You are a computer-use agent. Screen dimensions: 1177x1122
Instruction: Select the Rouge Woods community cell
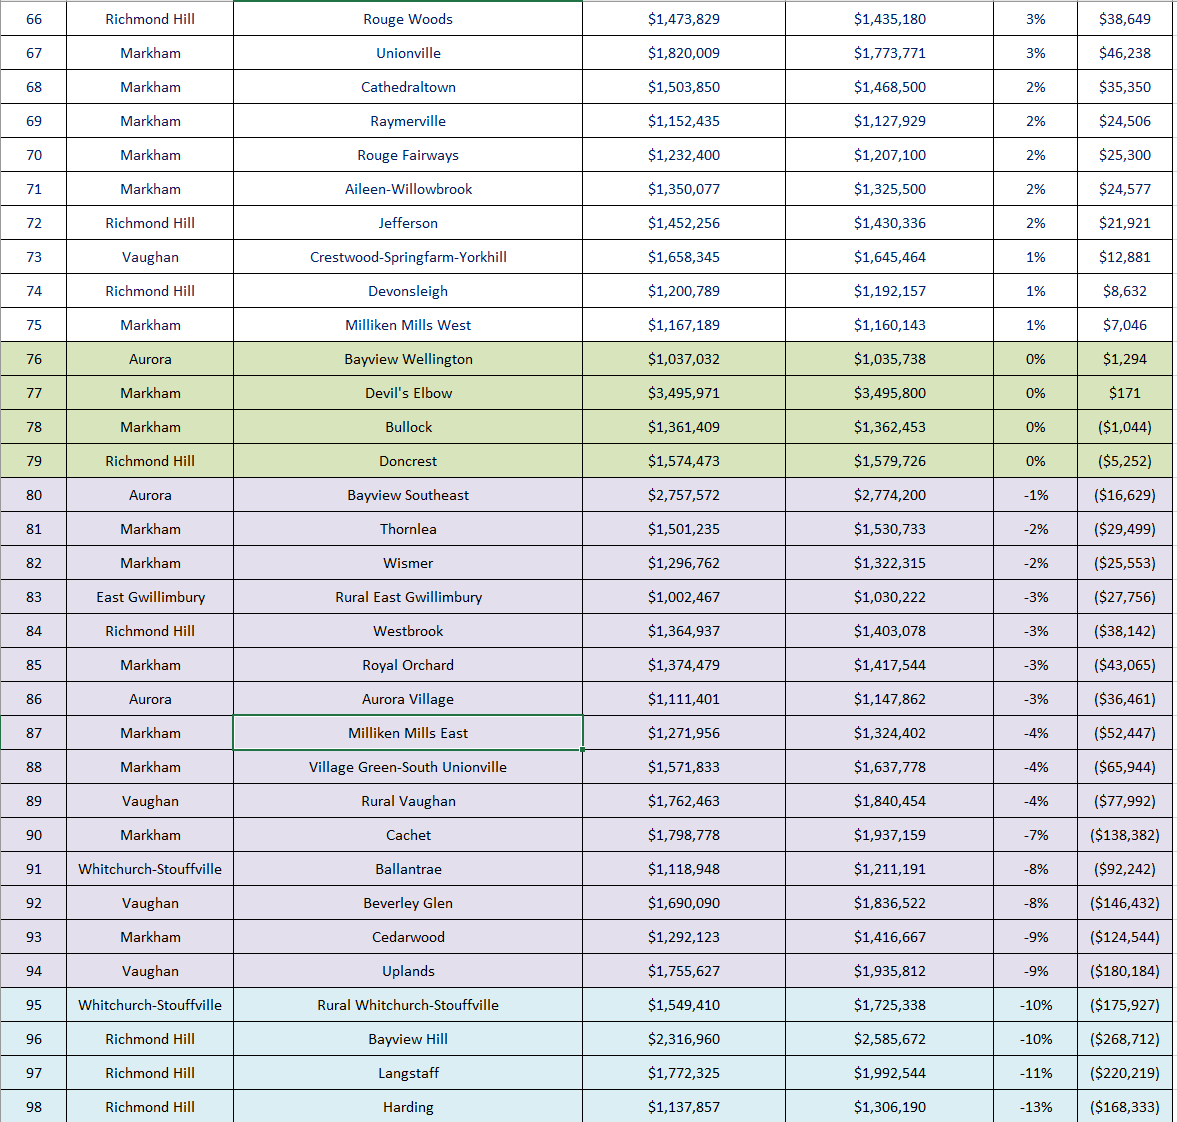pyautogui.click(x=408, y=19)
